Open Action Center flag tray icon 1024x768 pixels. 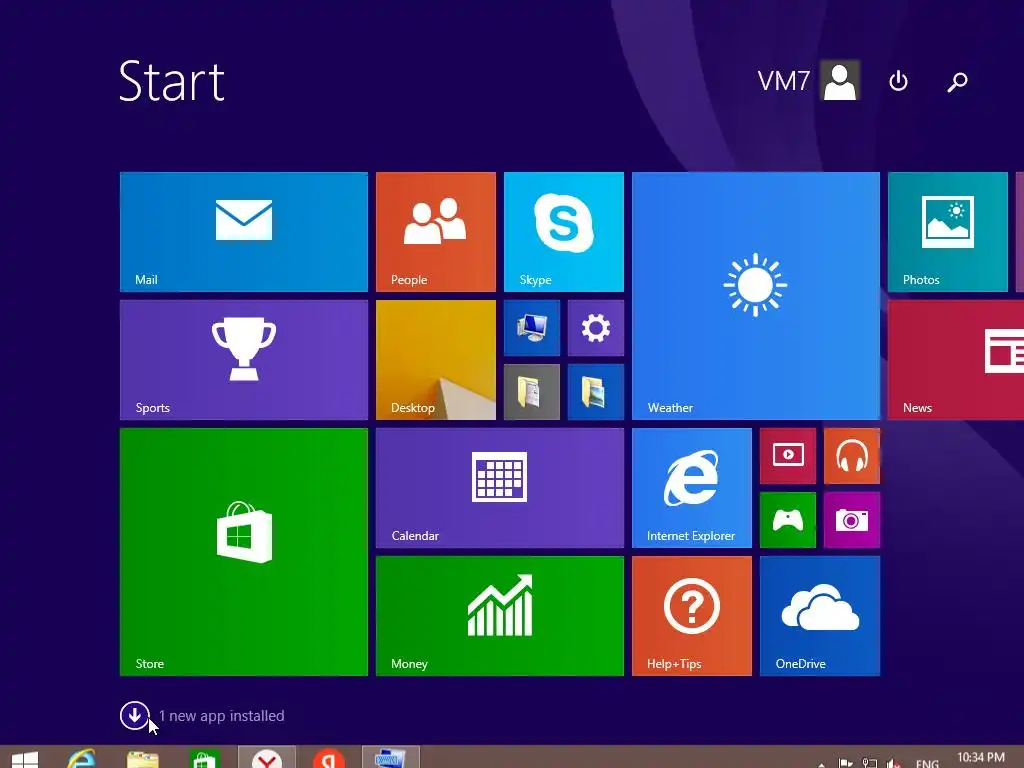click(x=846, y=763)
